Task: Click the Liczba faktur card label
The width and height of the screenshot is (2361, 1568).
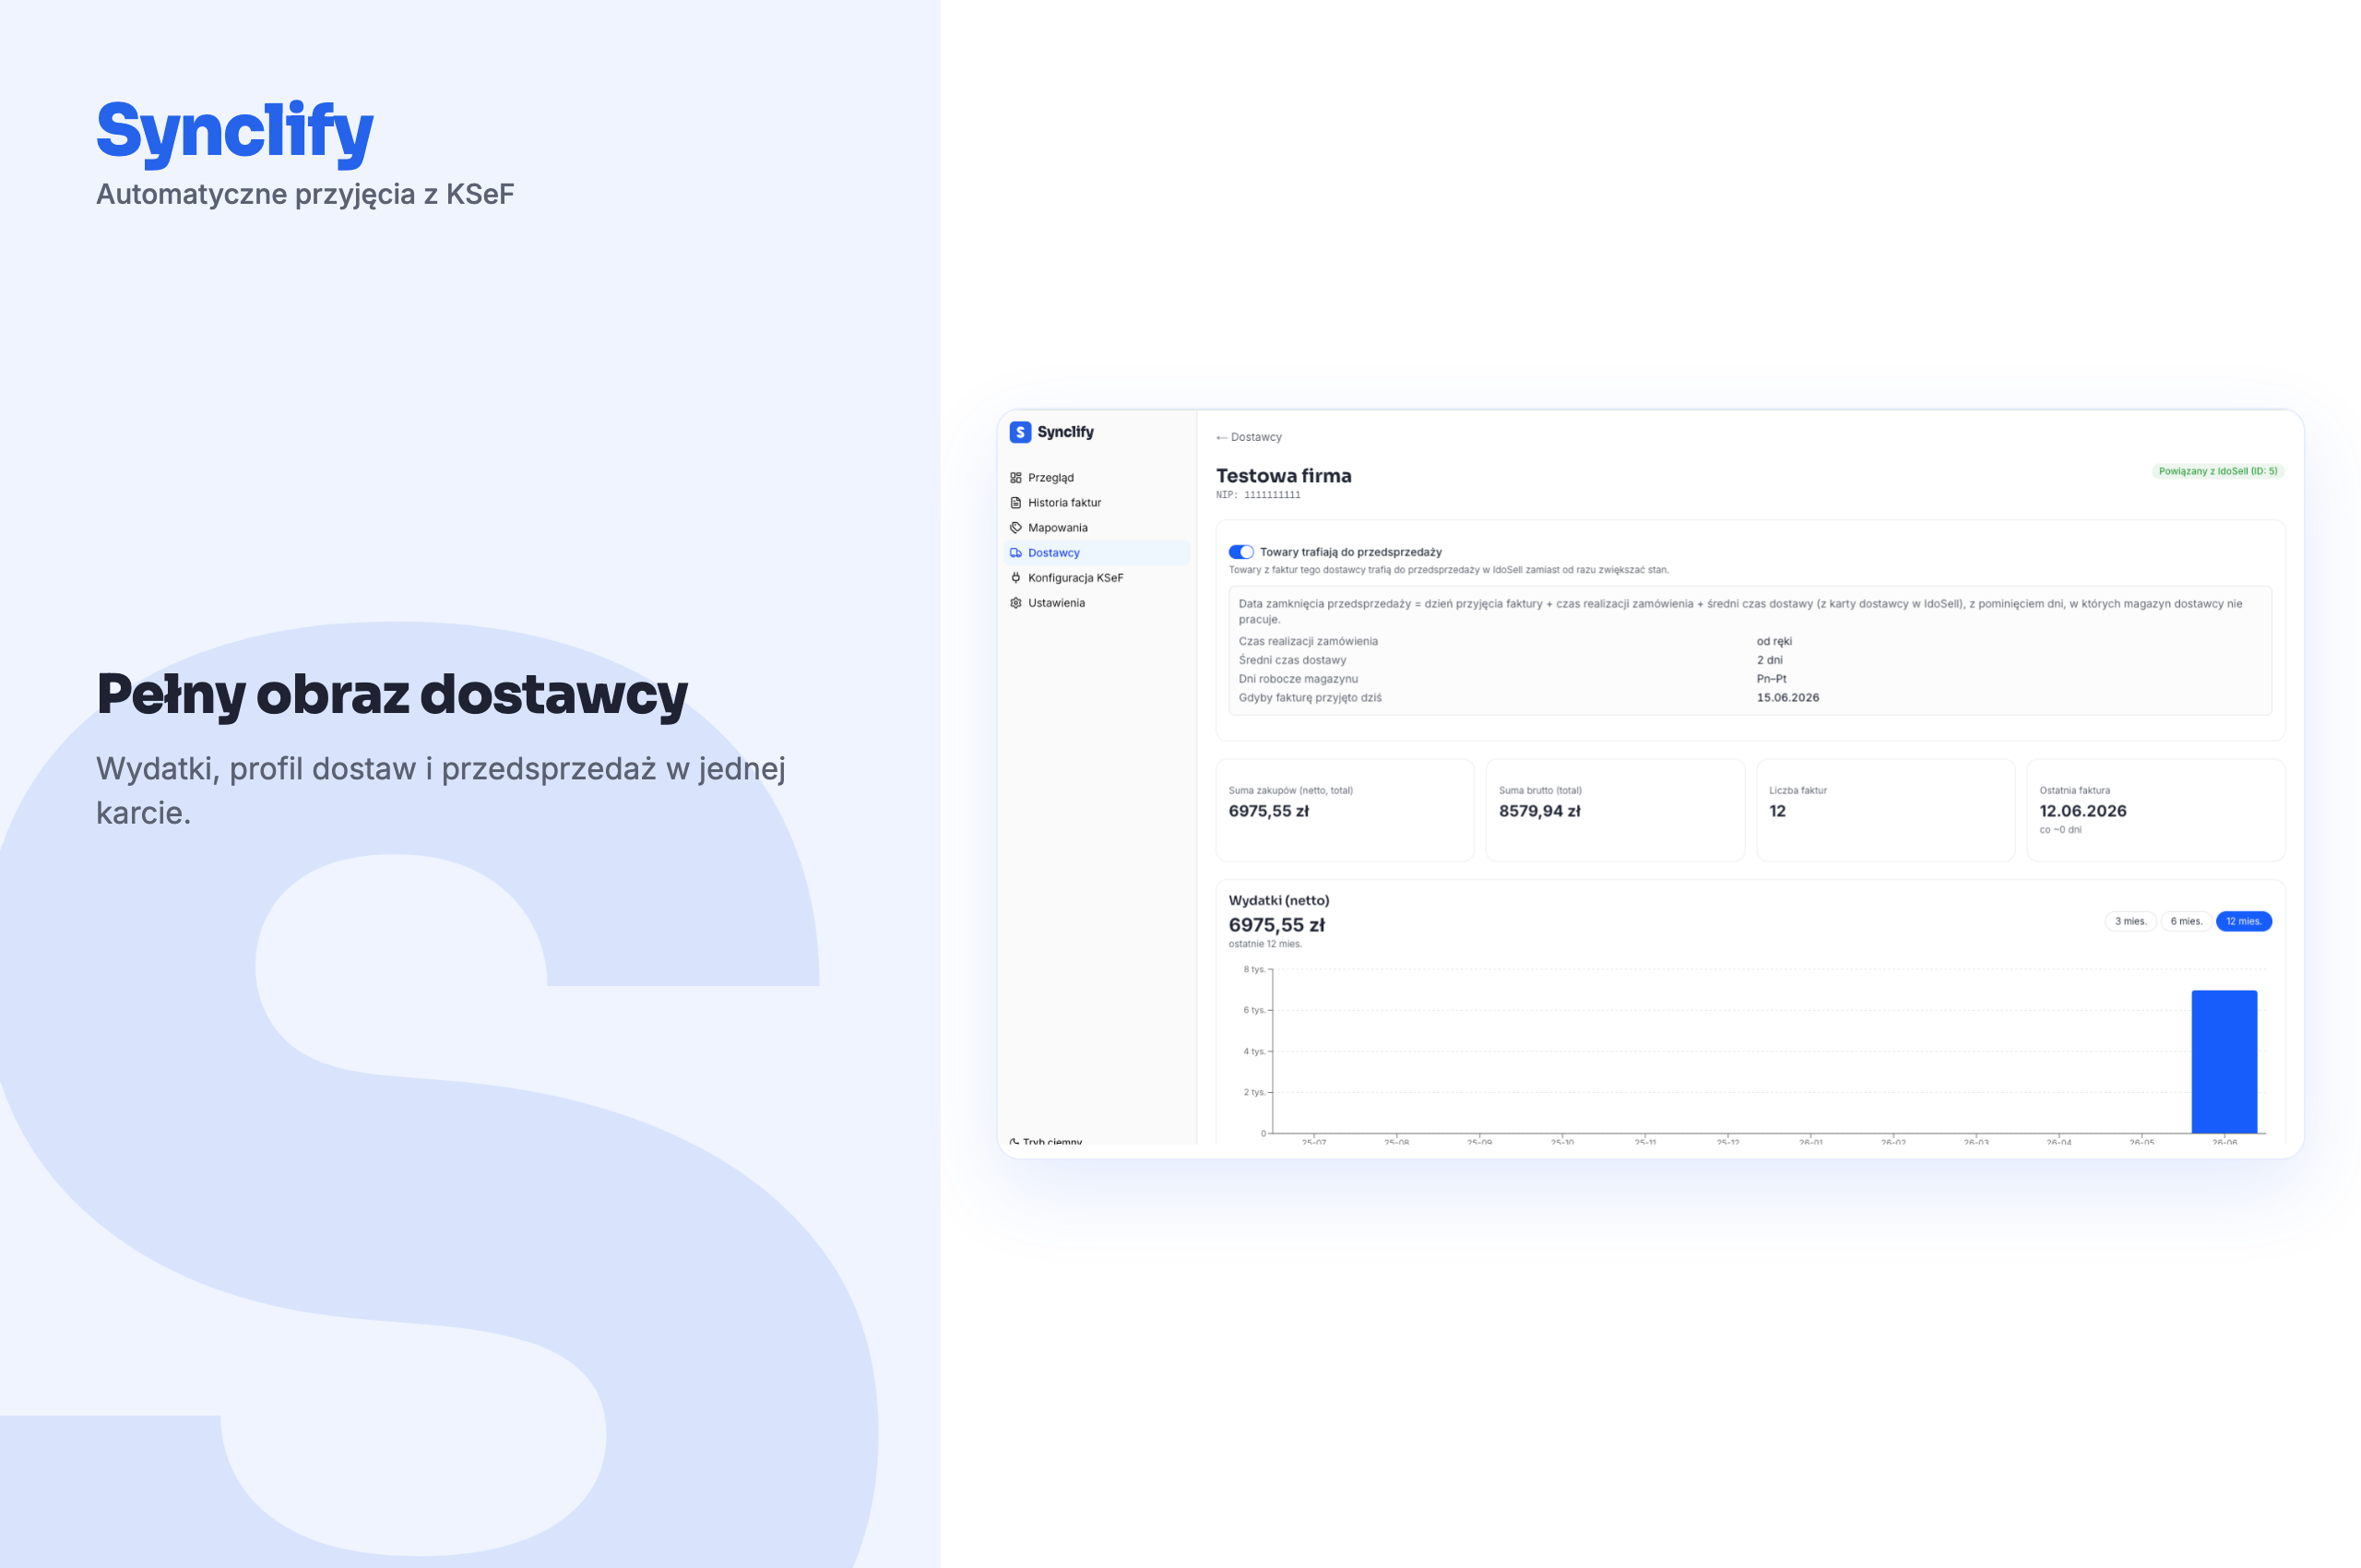Action: (x=1798, y=790)
